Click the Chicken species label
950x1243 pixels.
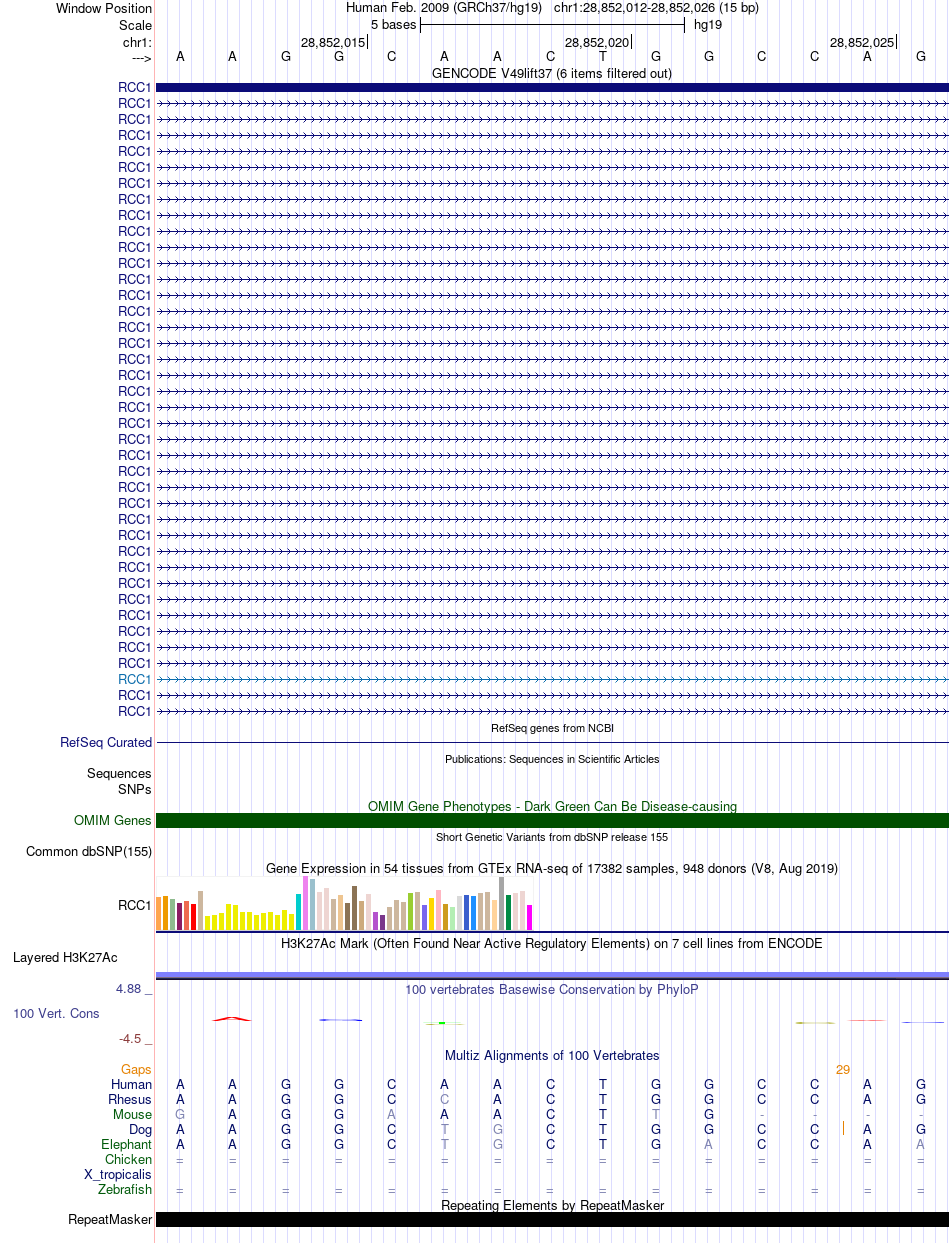pos(129,1160)
